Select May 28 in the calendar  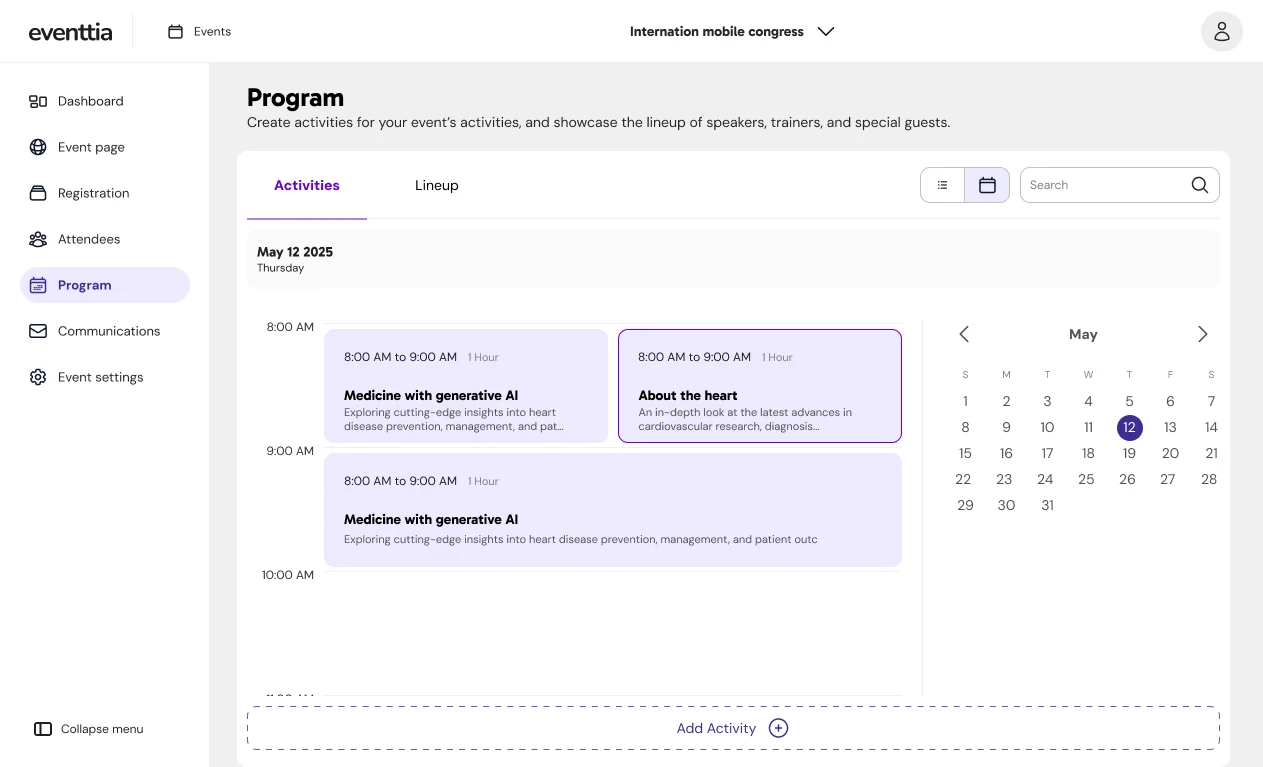point(1209,479)
